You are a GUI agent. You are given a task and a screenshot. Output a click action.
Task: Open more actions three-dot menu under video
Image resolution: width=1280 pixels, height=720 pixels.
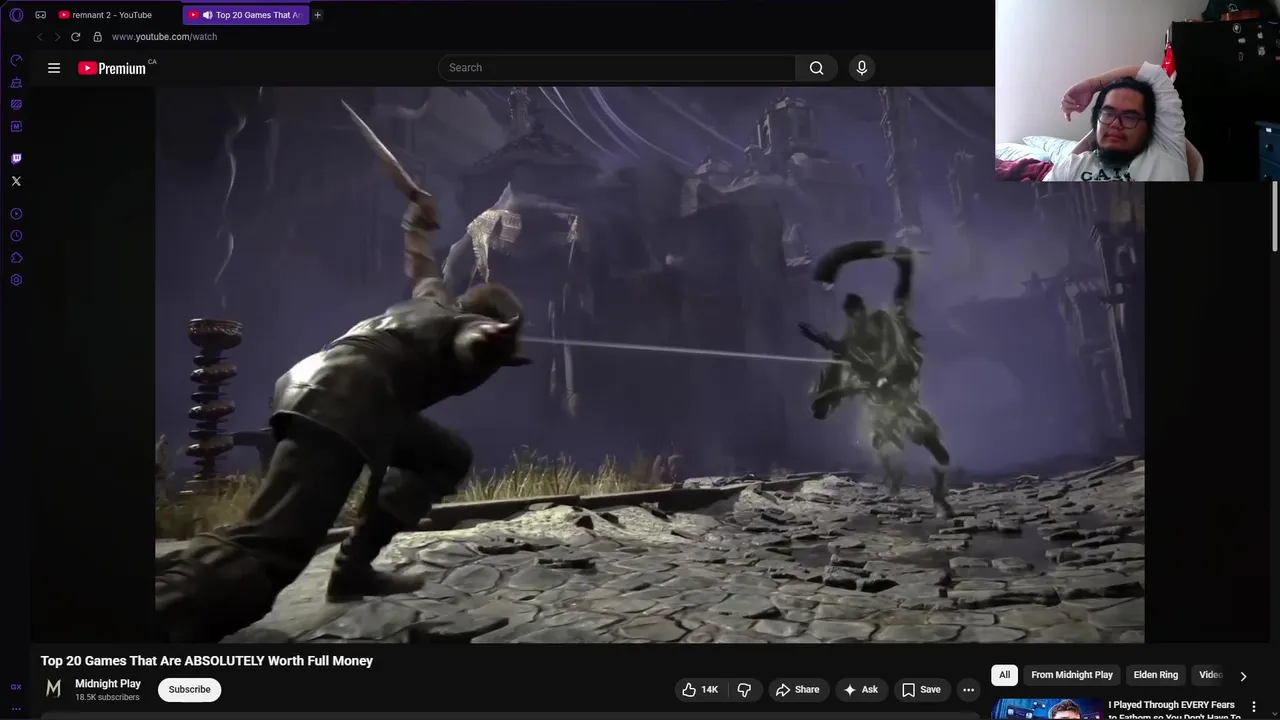point(968,689)
